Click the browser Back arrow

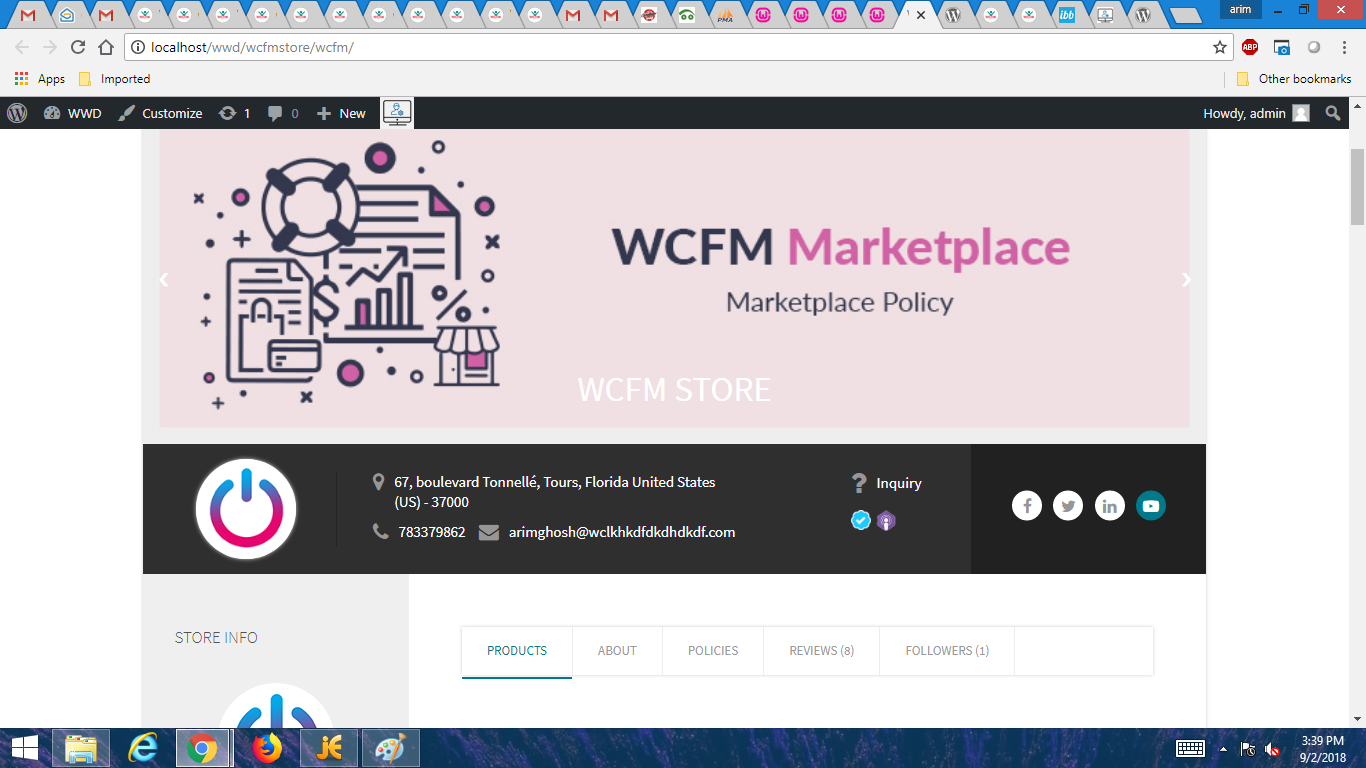22,47
